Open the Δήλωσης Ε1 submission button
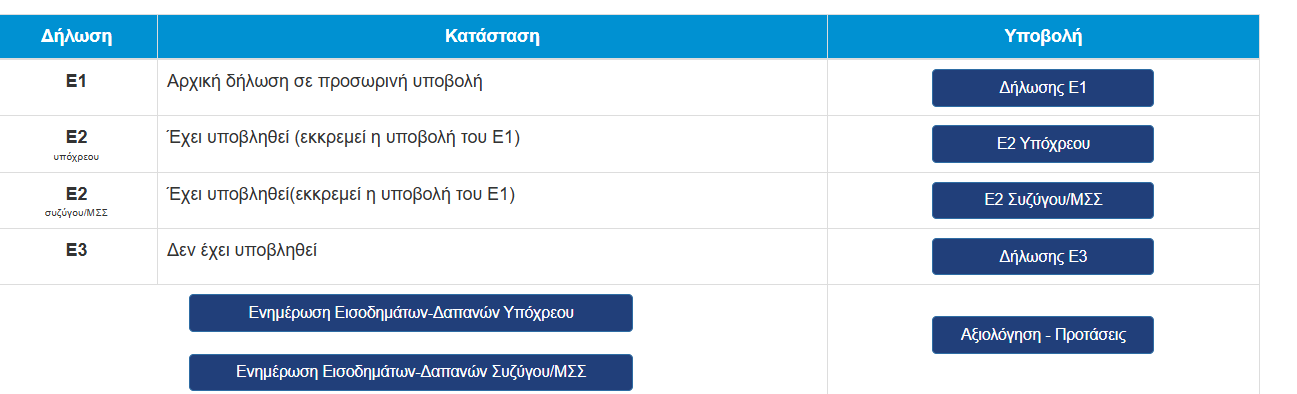This screenshot has width=1297, height=394. pyautogui.click(x=1042, y=88)
